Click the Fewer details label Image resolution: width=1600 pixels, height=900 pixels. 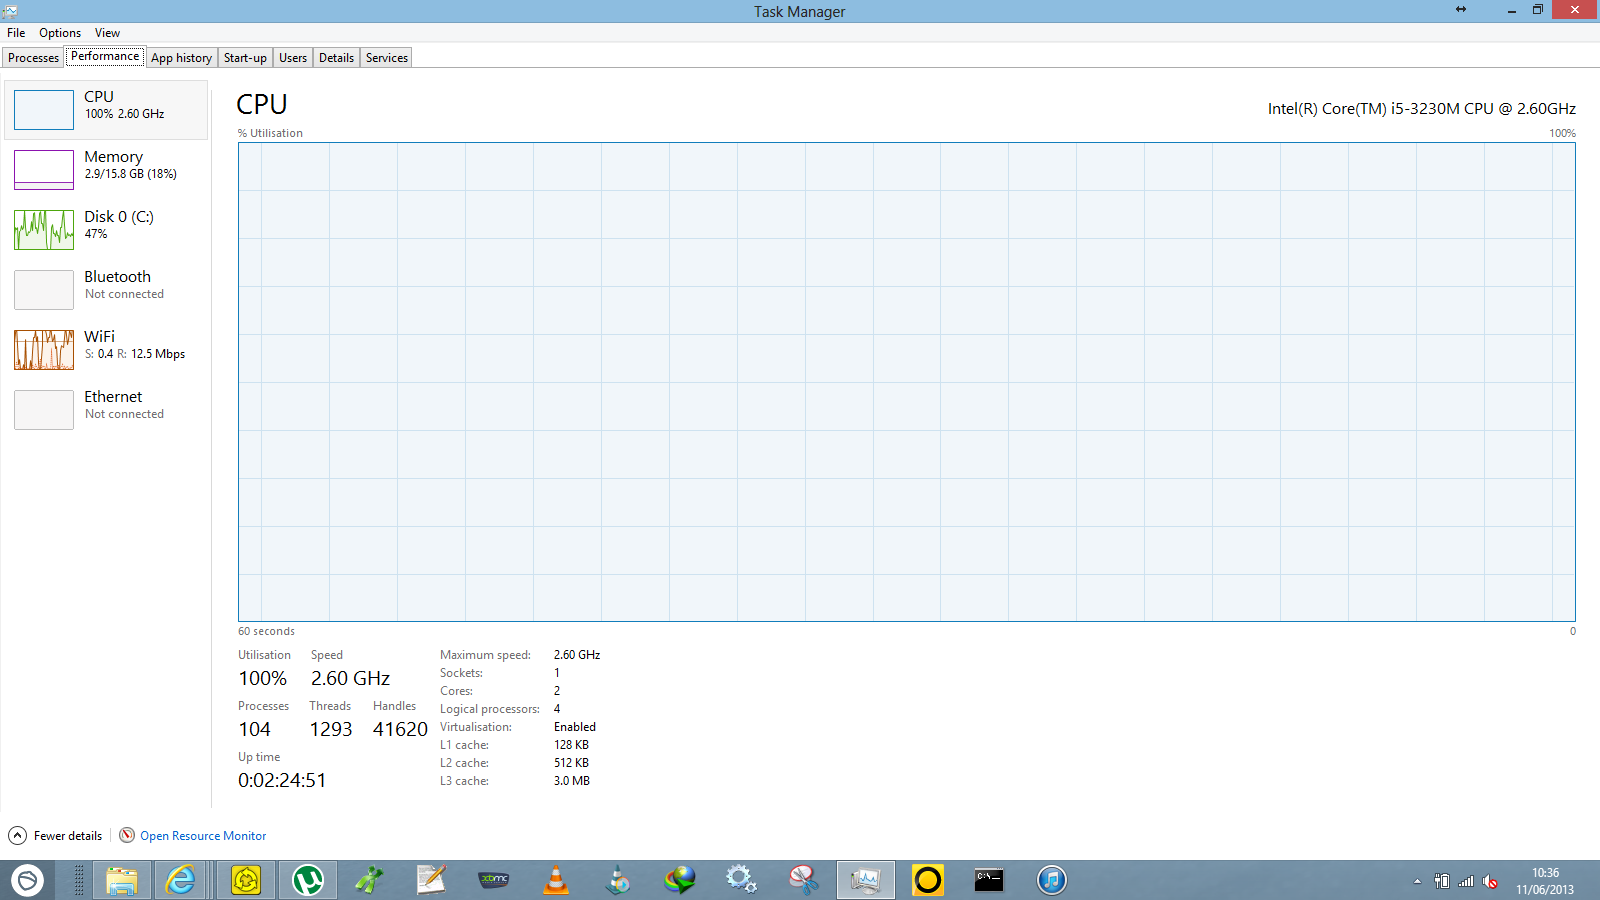point(68,836)
